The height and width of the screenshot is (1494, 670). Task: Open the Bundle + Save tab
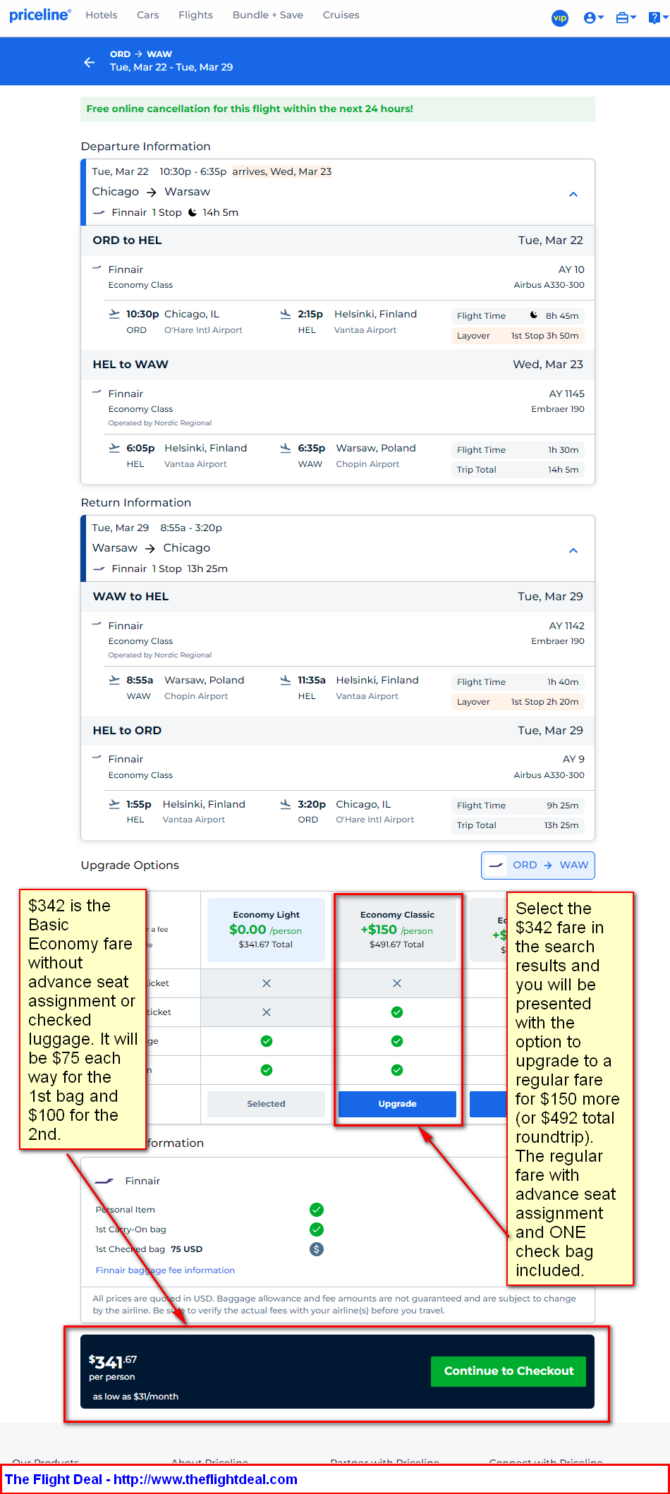pos(267,15)
